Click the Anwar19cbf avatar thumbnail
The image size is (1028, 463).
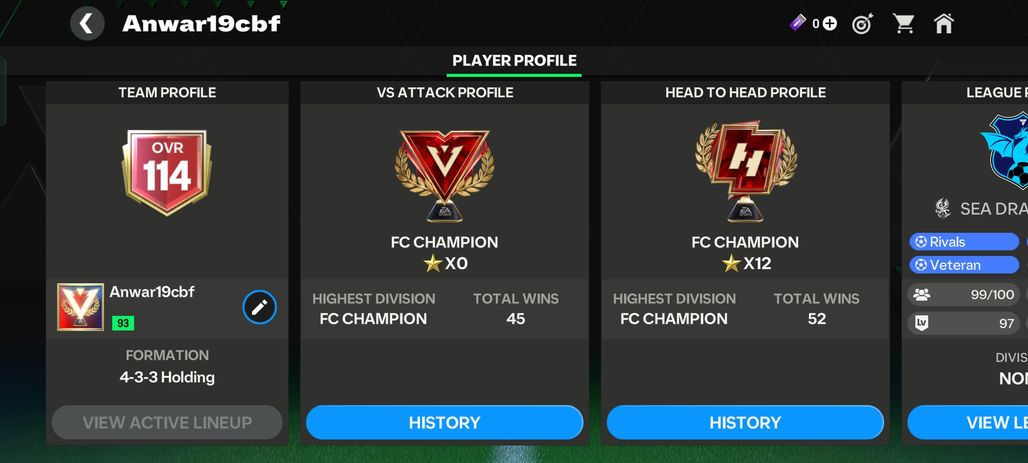click(80, 307)
